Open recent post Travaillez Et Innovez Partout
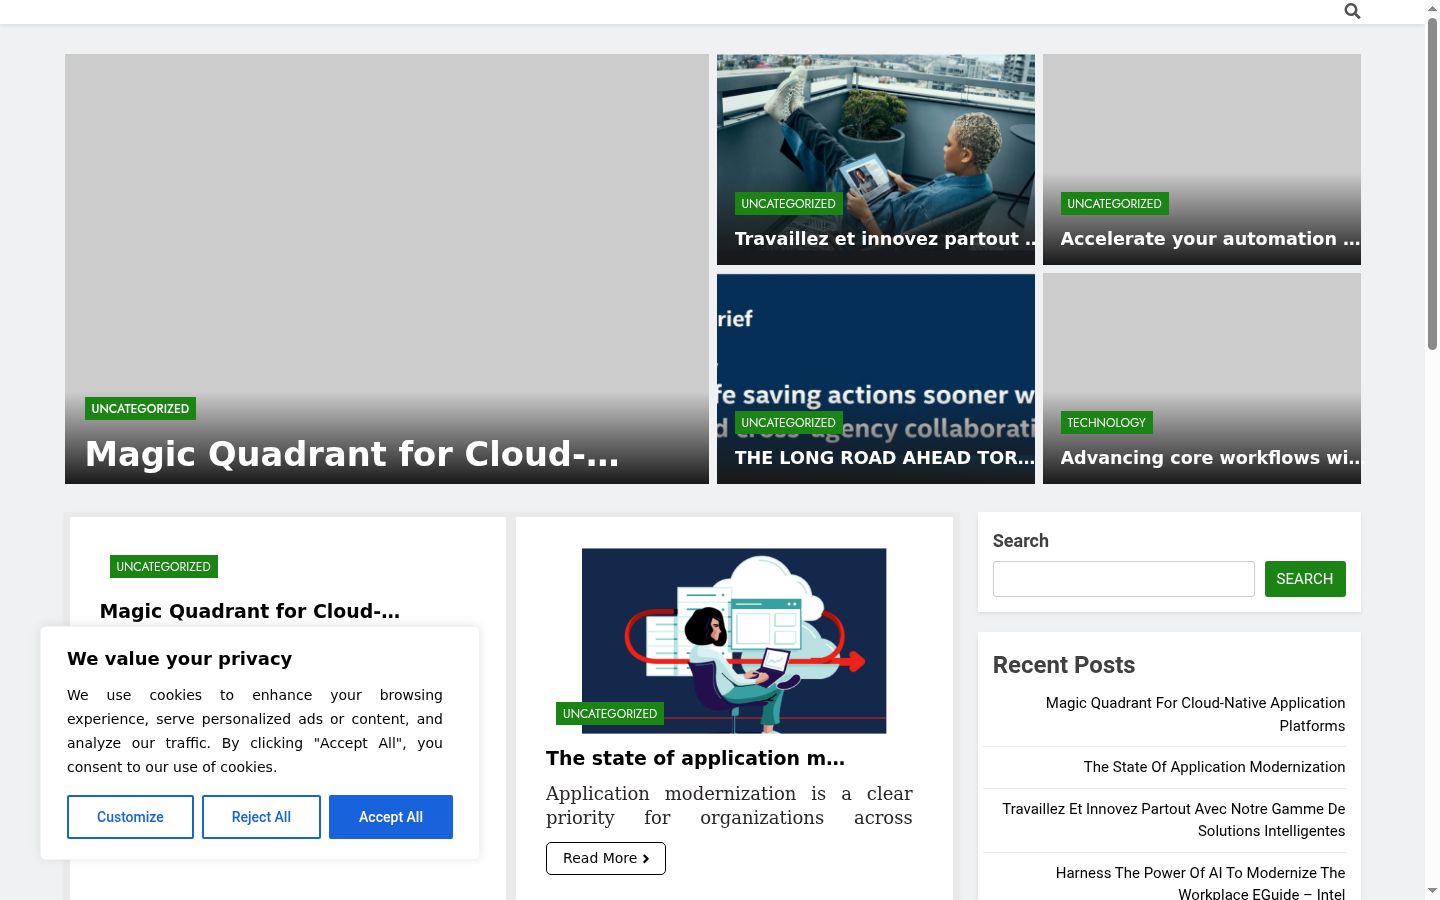The width and height of the screenshot is (1440, 900). pyautogui.click(x=1173, y=820)
